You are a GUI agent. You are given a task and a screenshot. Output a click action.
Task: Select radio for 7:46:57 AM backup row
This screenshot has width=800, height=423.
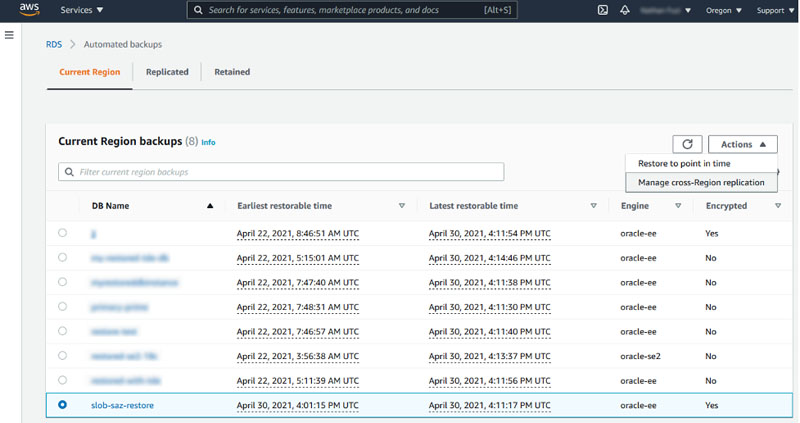(62, 331)
